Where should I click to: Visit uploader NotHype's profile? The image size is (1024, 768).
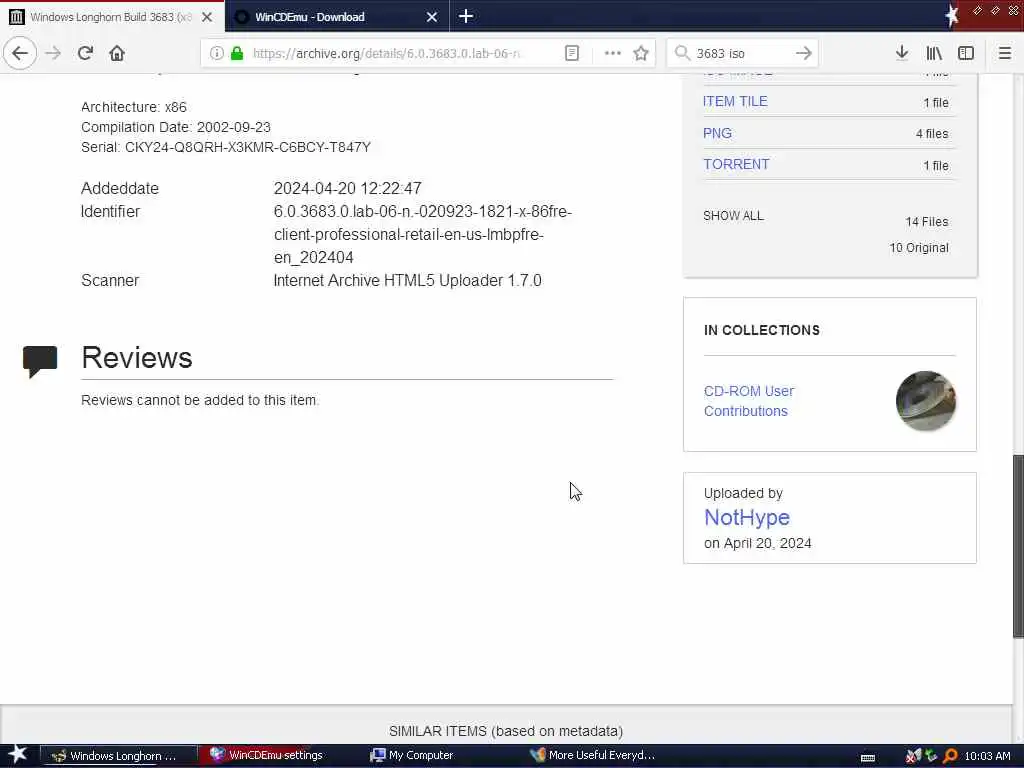[746, 517]
